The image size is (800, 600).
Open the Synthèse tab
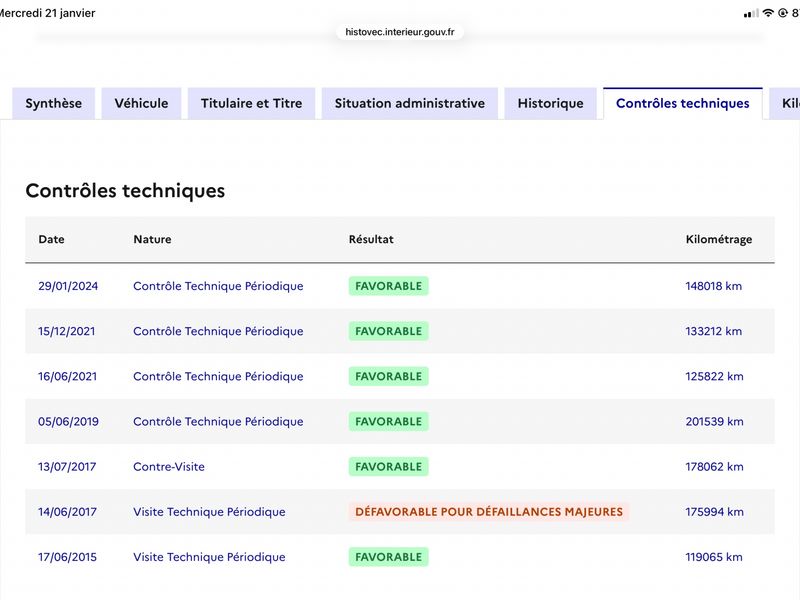click(54, 103)
